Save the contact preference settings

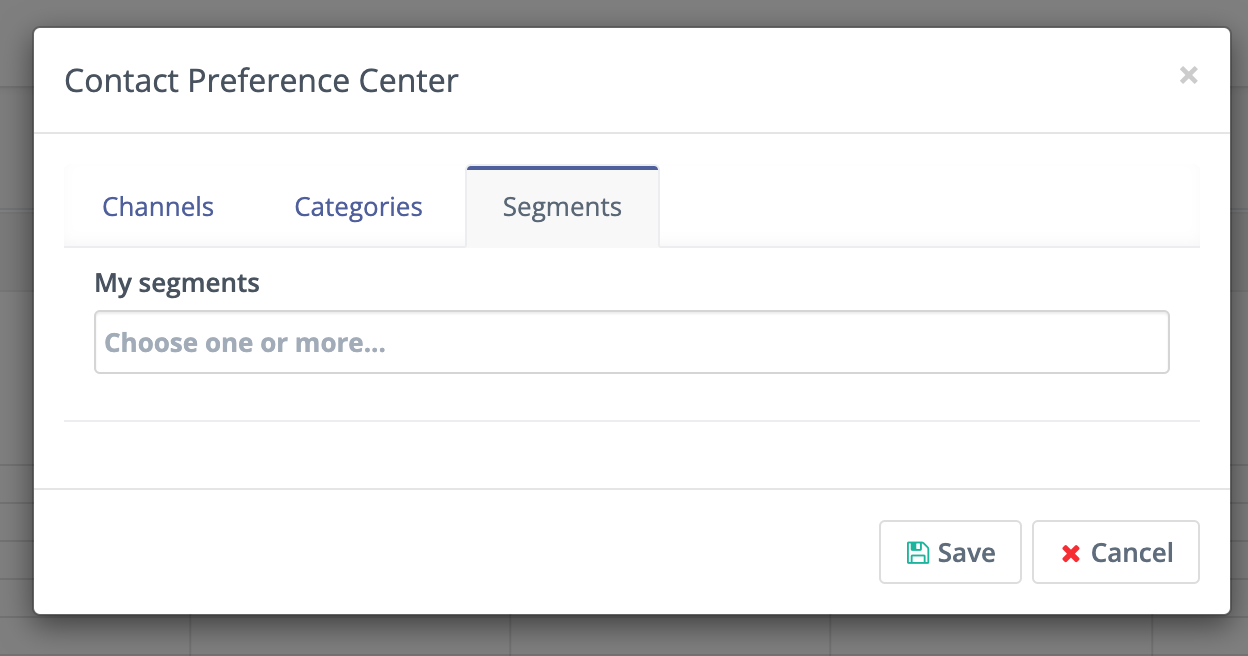[950, 552]
